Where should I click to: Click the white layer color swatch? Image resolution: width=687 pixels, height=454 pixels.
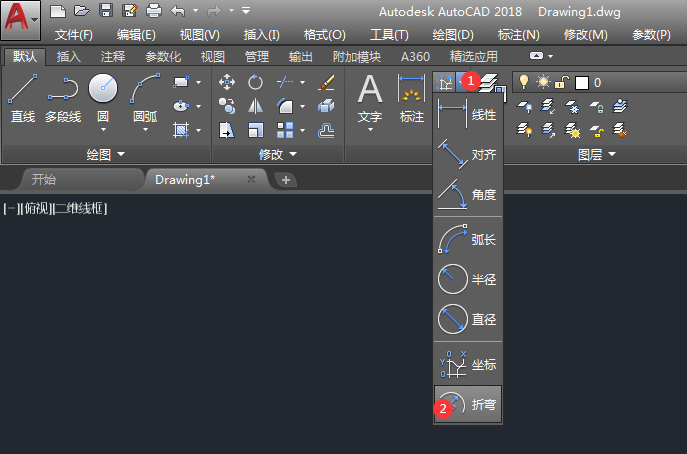point(581,82)
